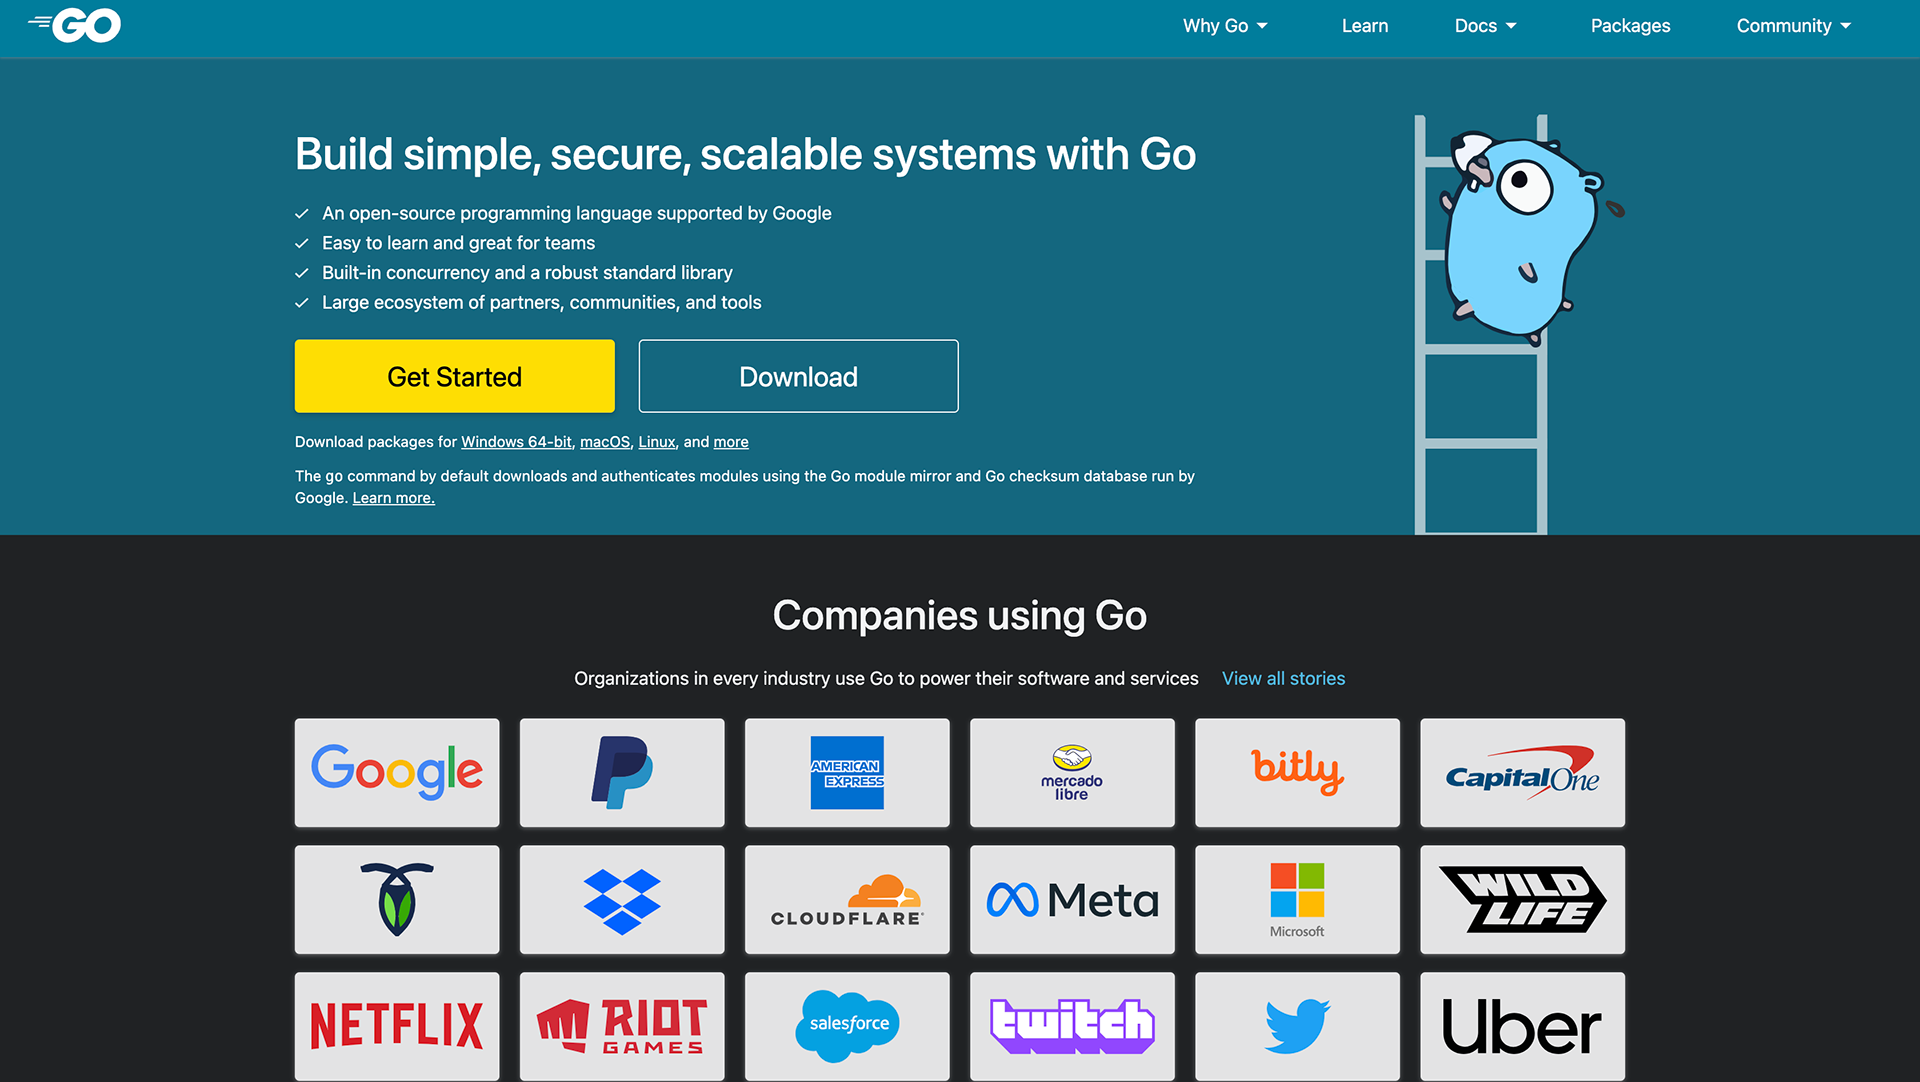This screenshot has height=1082, width=1920.
Task: Open the Dropbox logo card
Action: point(622,899)
